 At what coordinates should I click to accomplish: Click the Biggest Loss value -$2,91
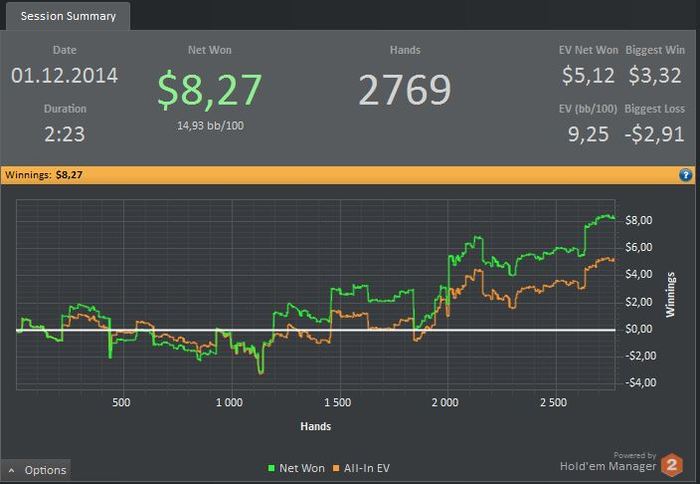point(654,134)
